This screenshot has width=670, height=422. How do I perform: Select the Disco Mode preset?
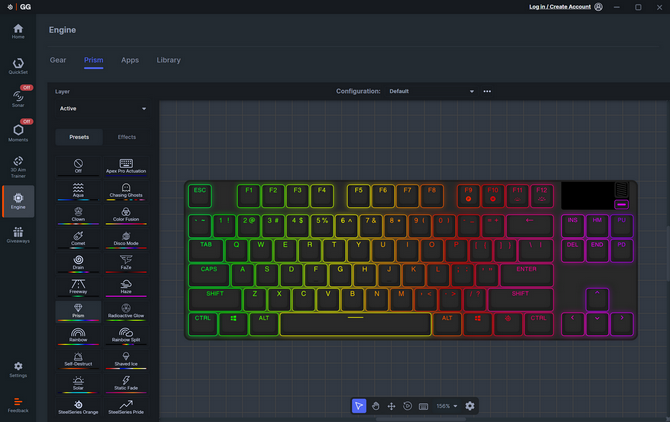coord(126,239)
